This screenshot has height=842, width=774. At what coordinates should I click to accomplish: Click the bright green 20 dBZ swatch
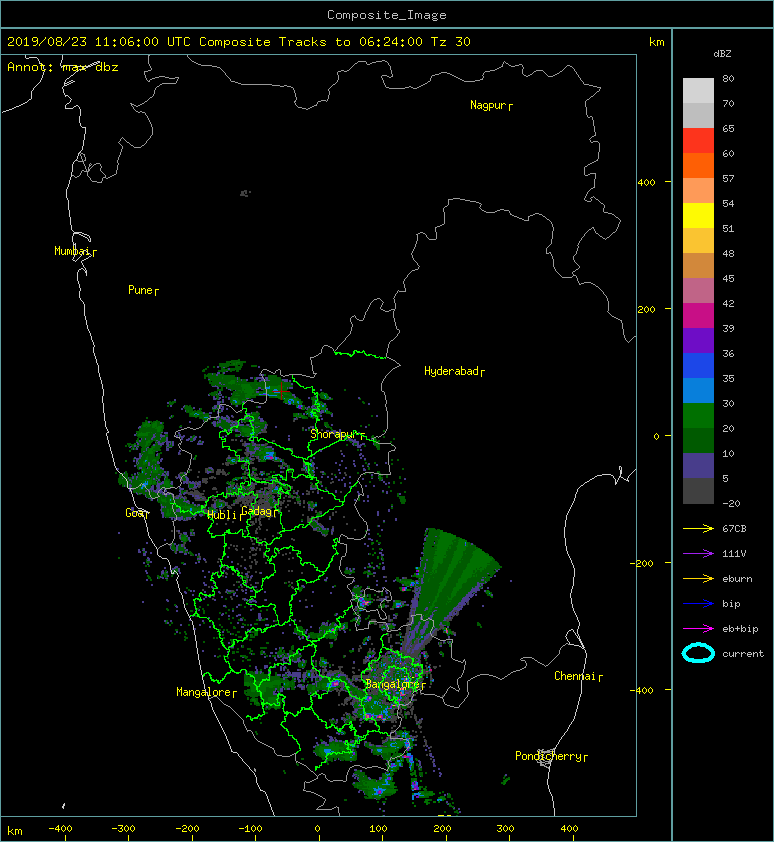coord(698,415)
